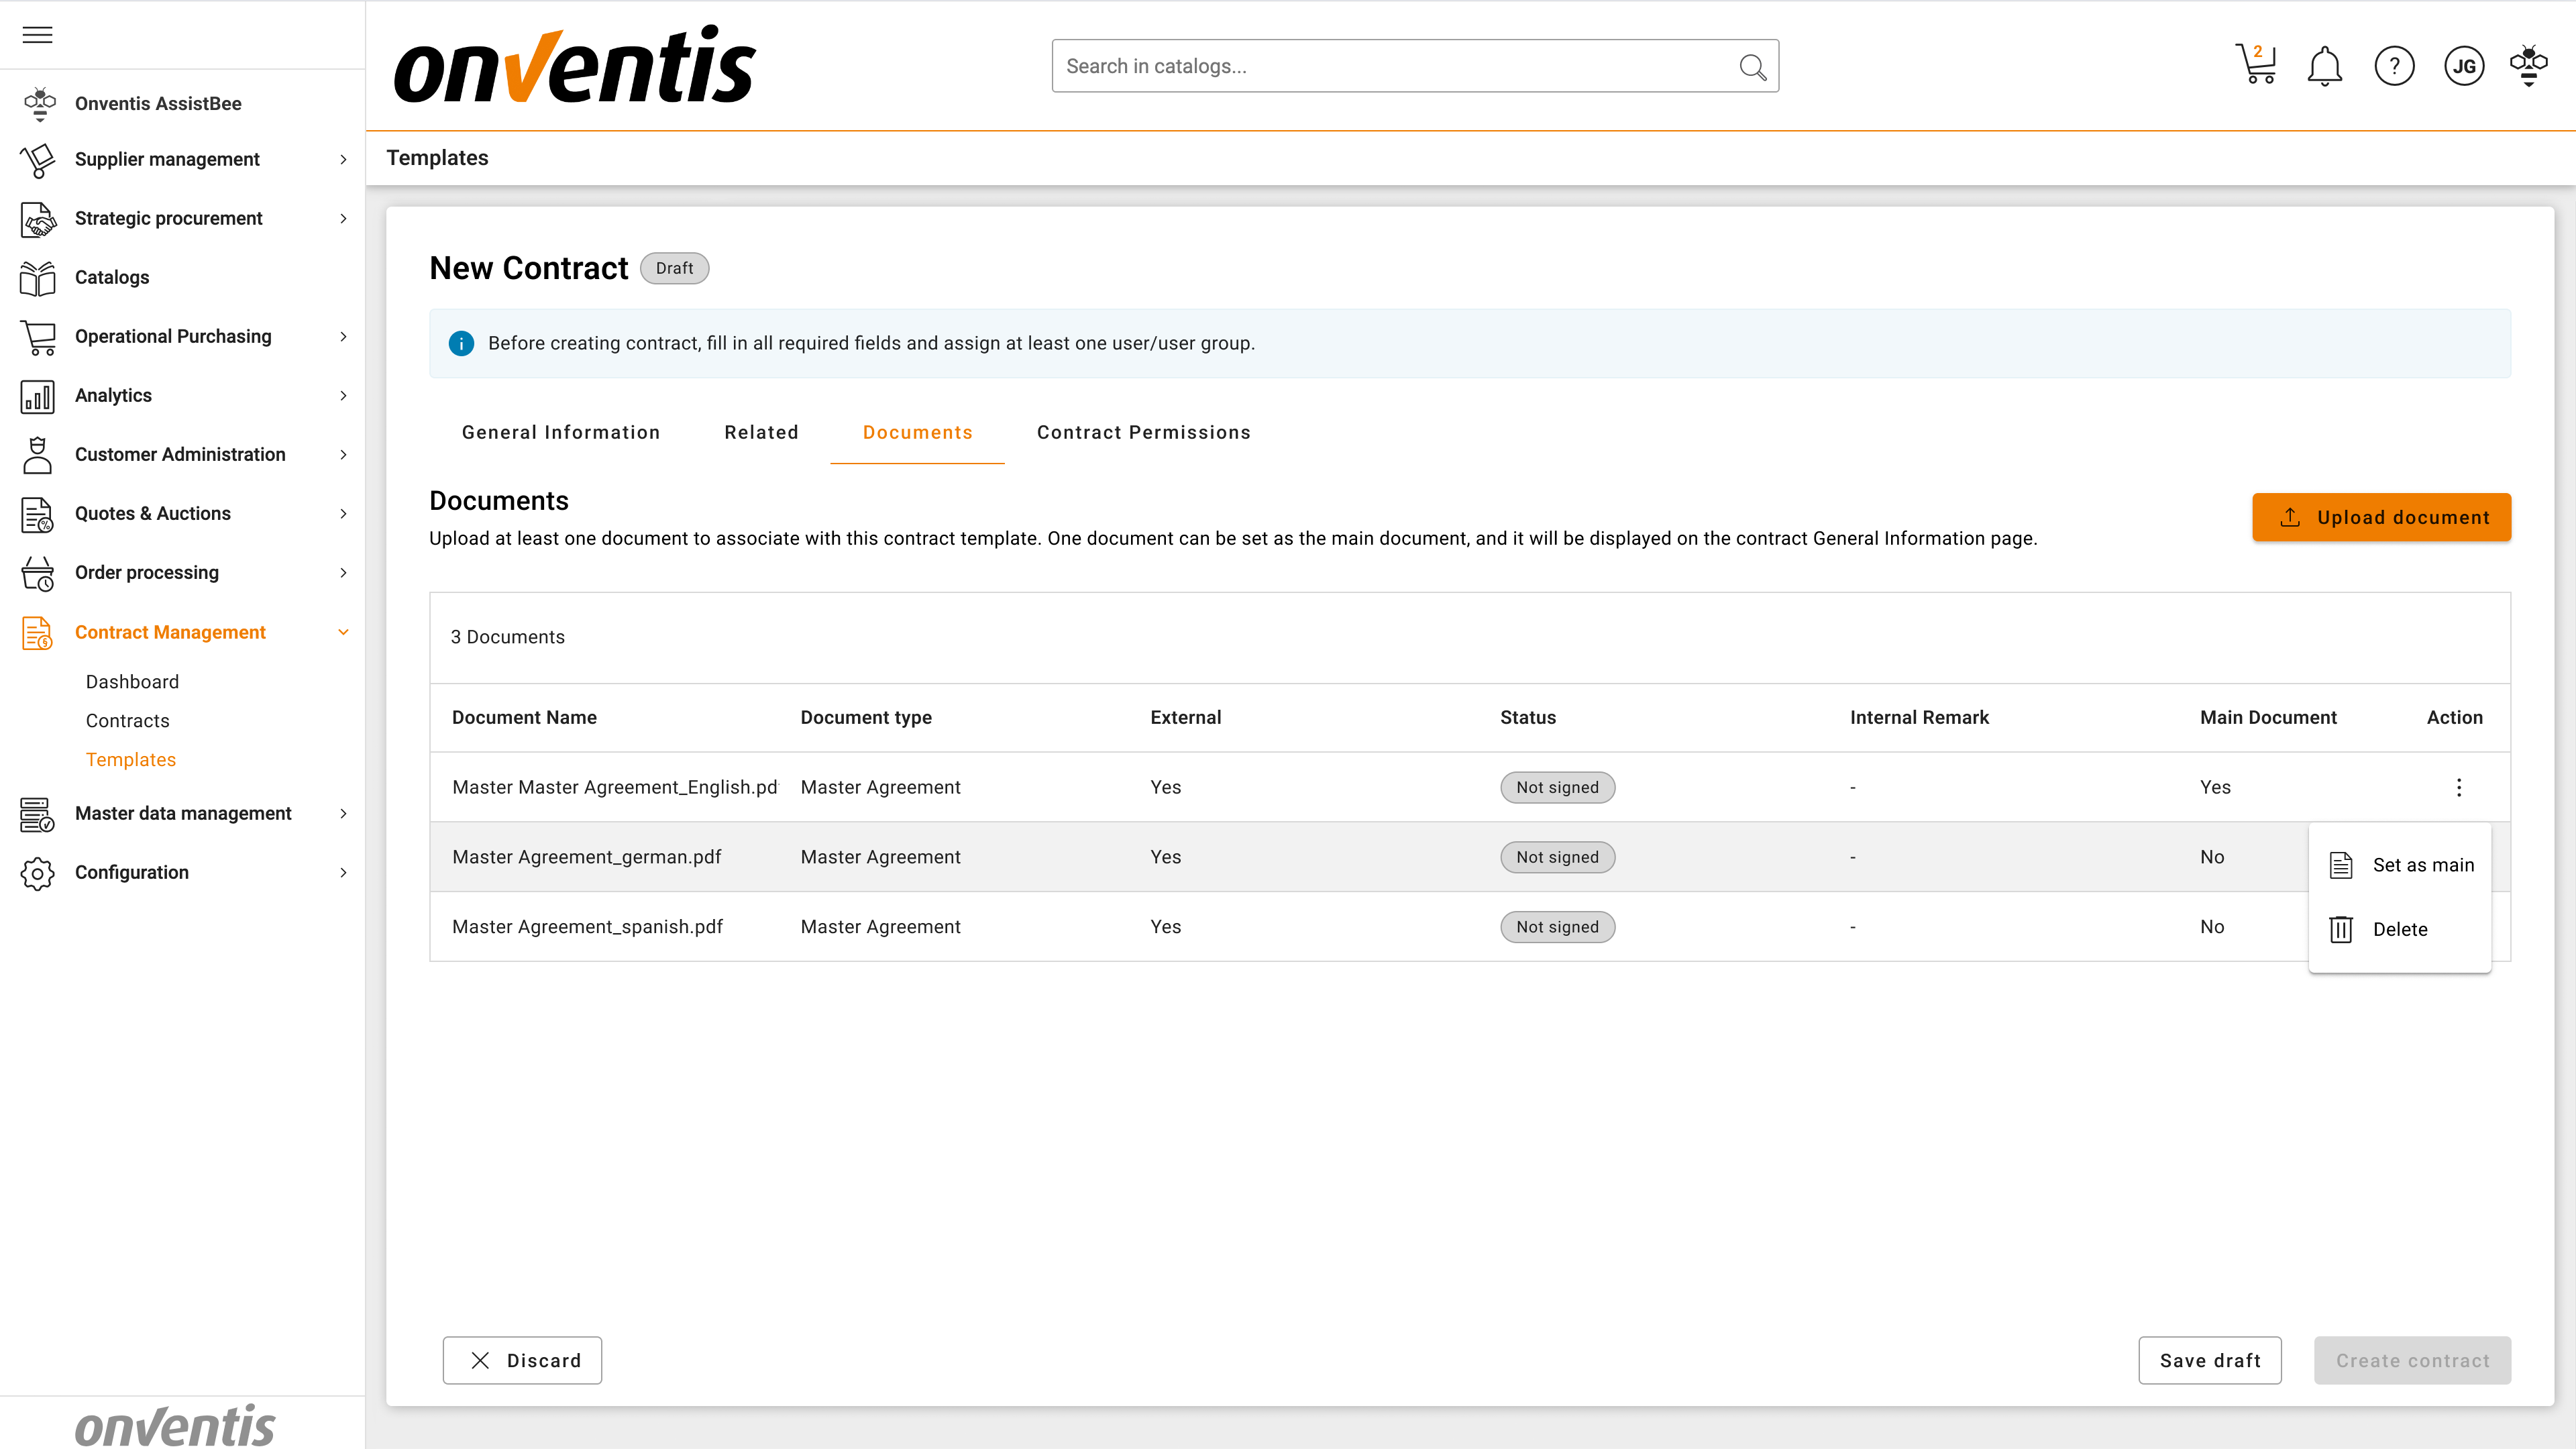Click the AssistBee icon in header
This screenshot has height=1449, width=2576.
(2528, 66)
